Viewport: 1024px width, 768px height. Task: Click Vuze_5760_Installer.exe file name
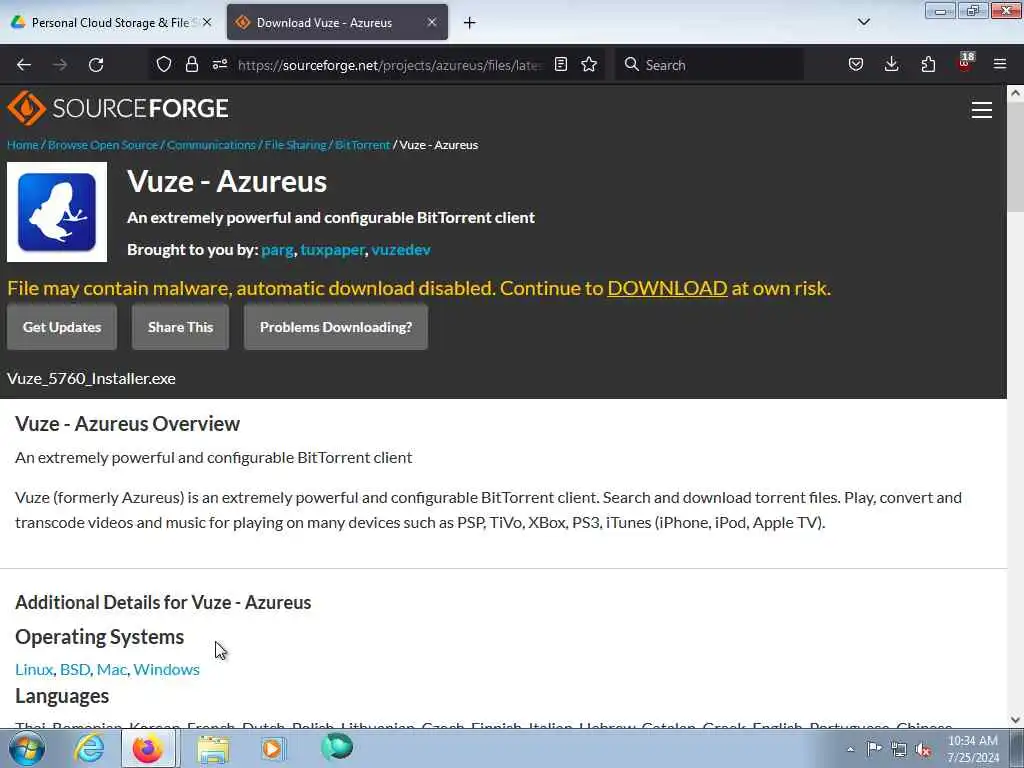[91, 379]
